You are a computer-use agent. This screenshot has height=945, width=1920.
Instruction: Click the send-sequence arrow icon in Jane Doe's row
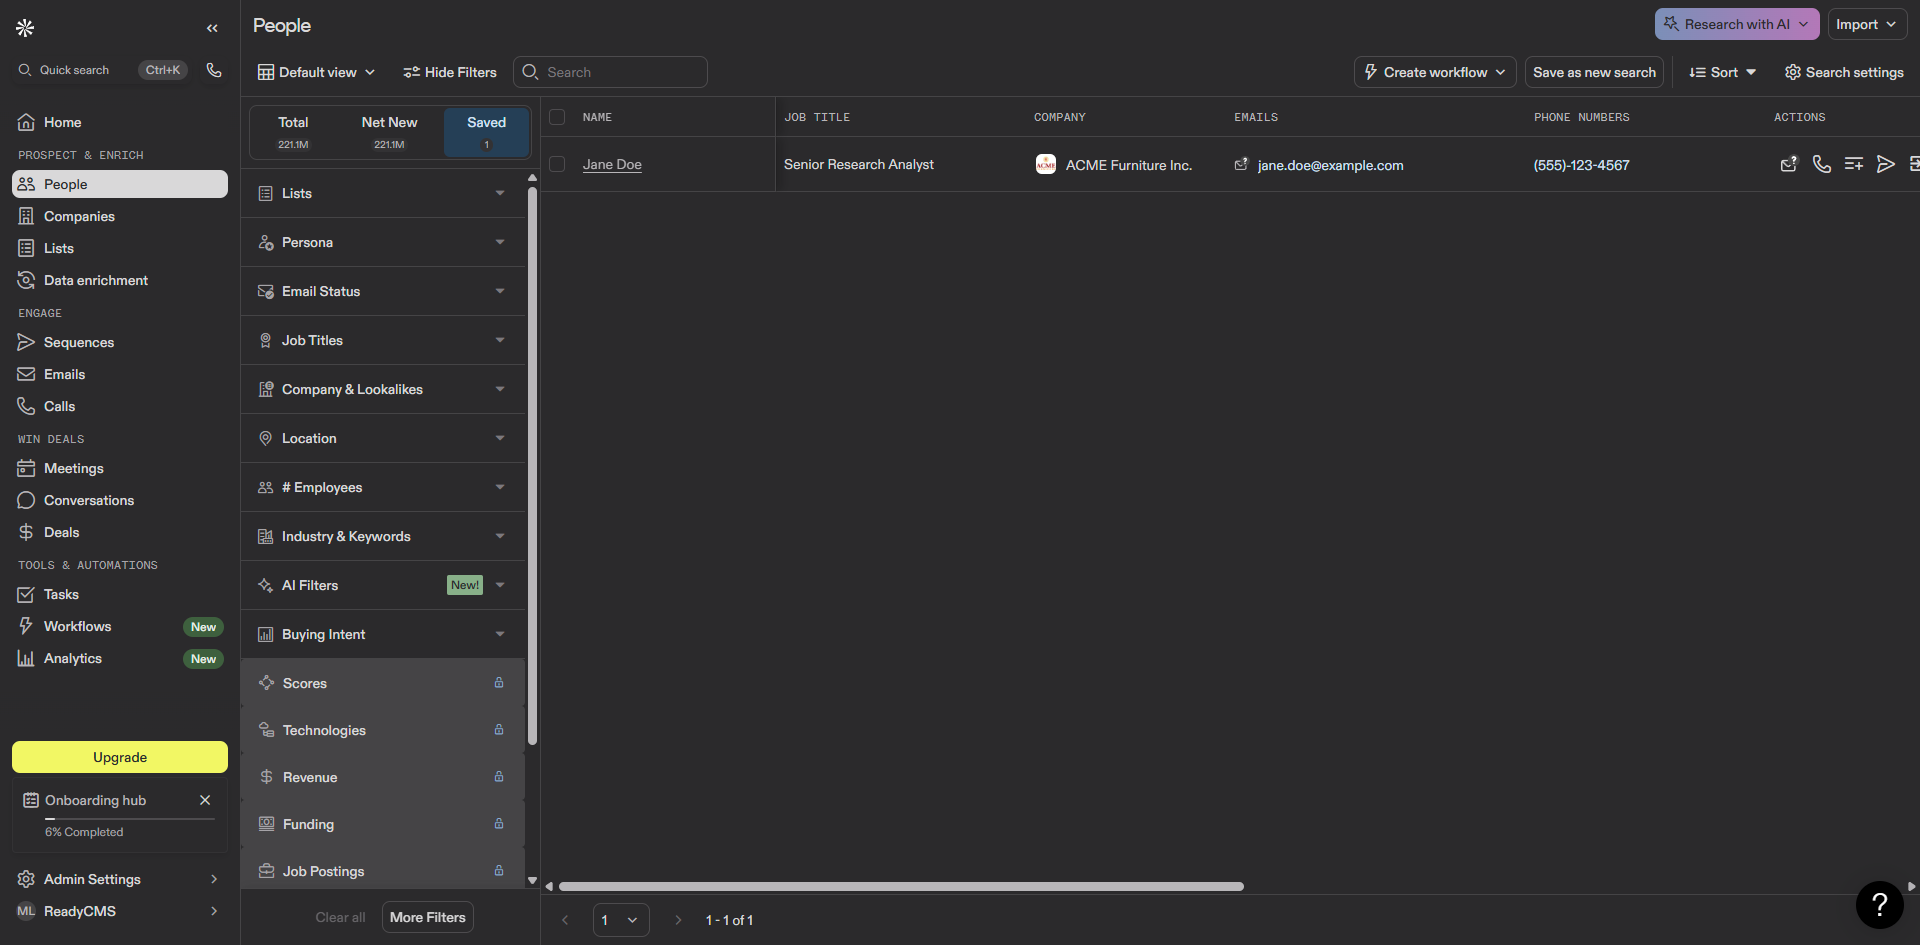click(1885, 164)
